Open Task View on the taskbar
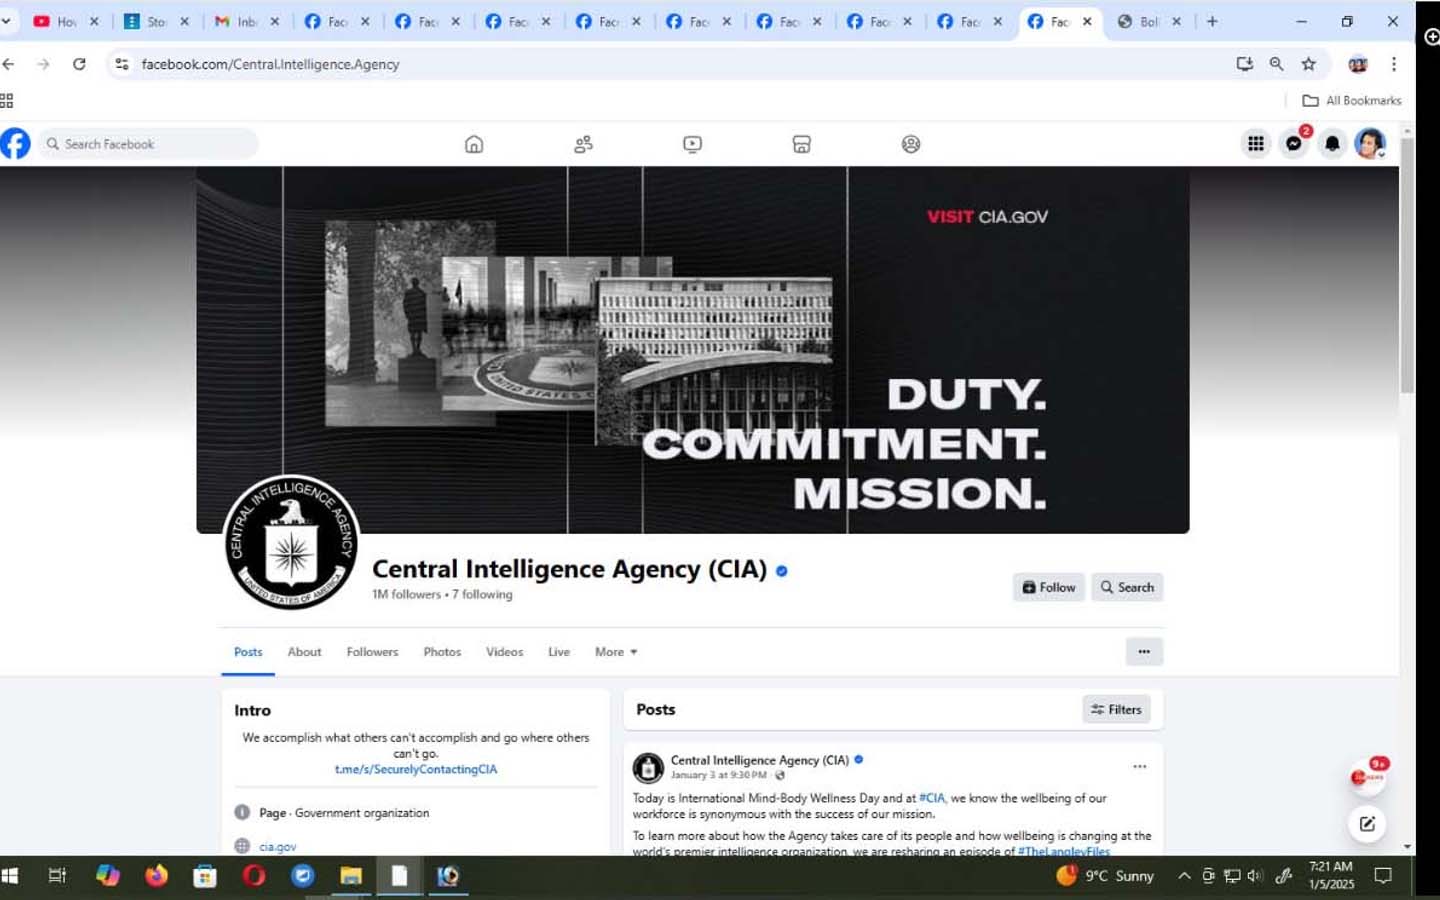This screenshot has height=900, width=1440. coord(57,876)
